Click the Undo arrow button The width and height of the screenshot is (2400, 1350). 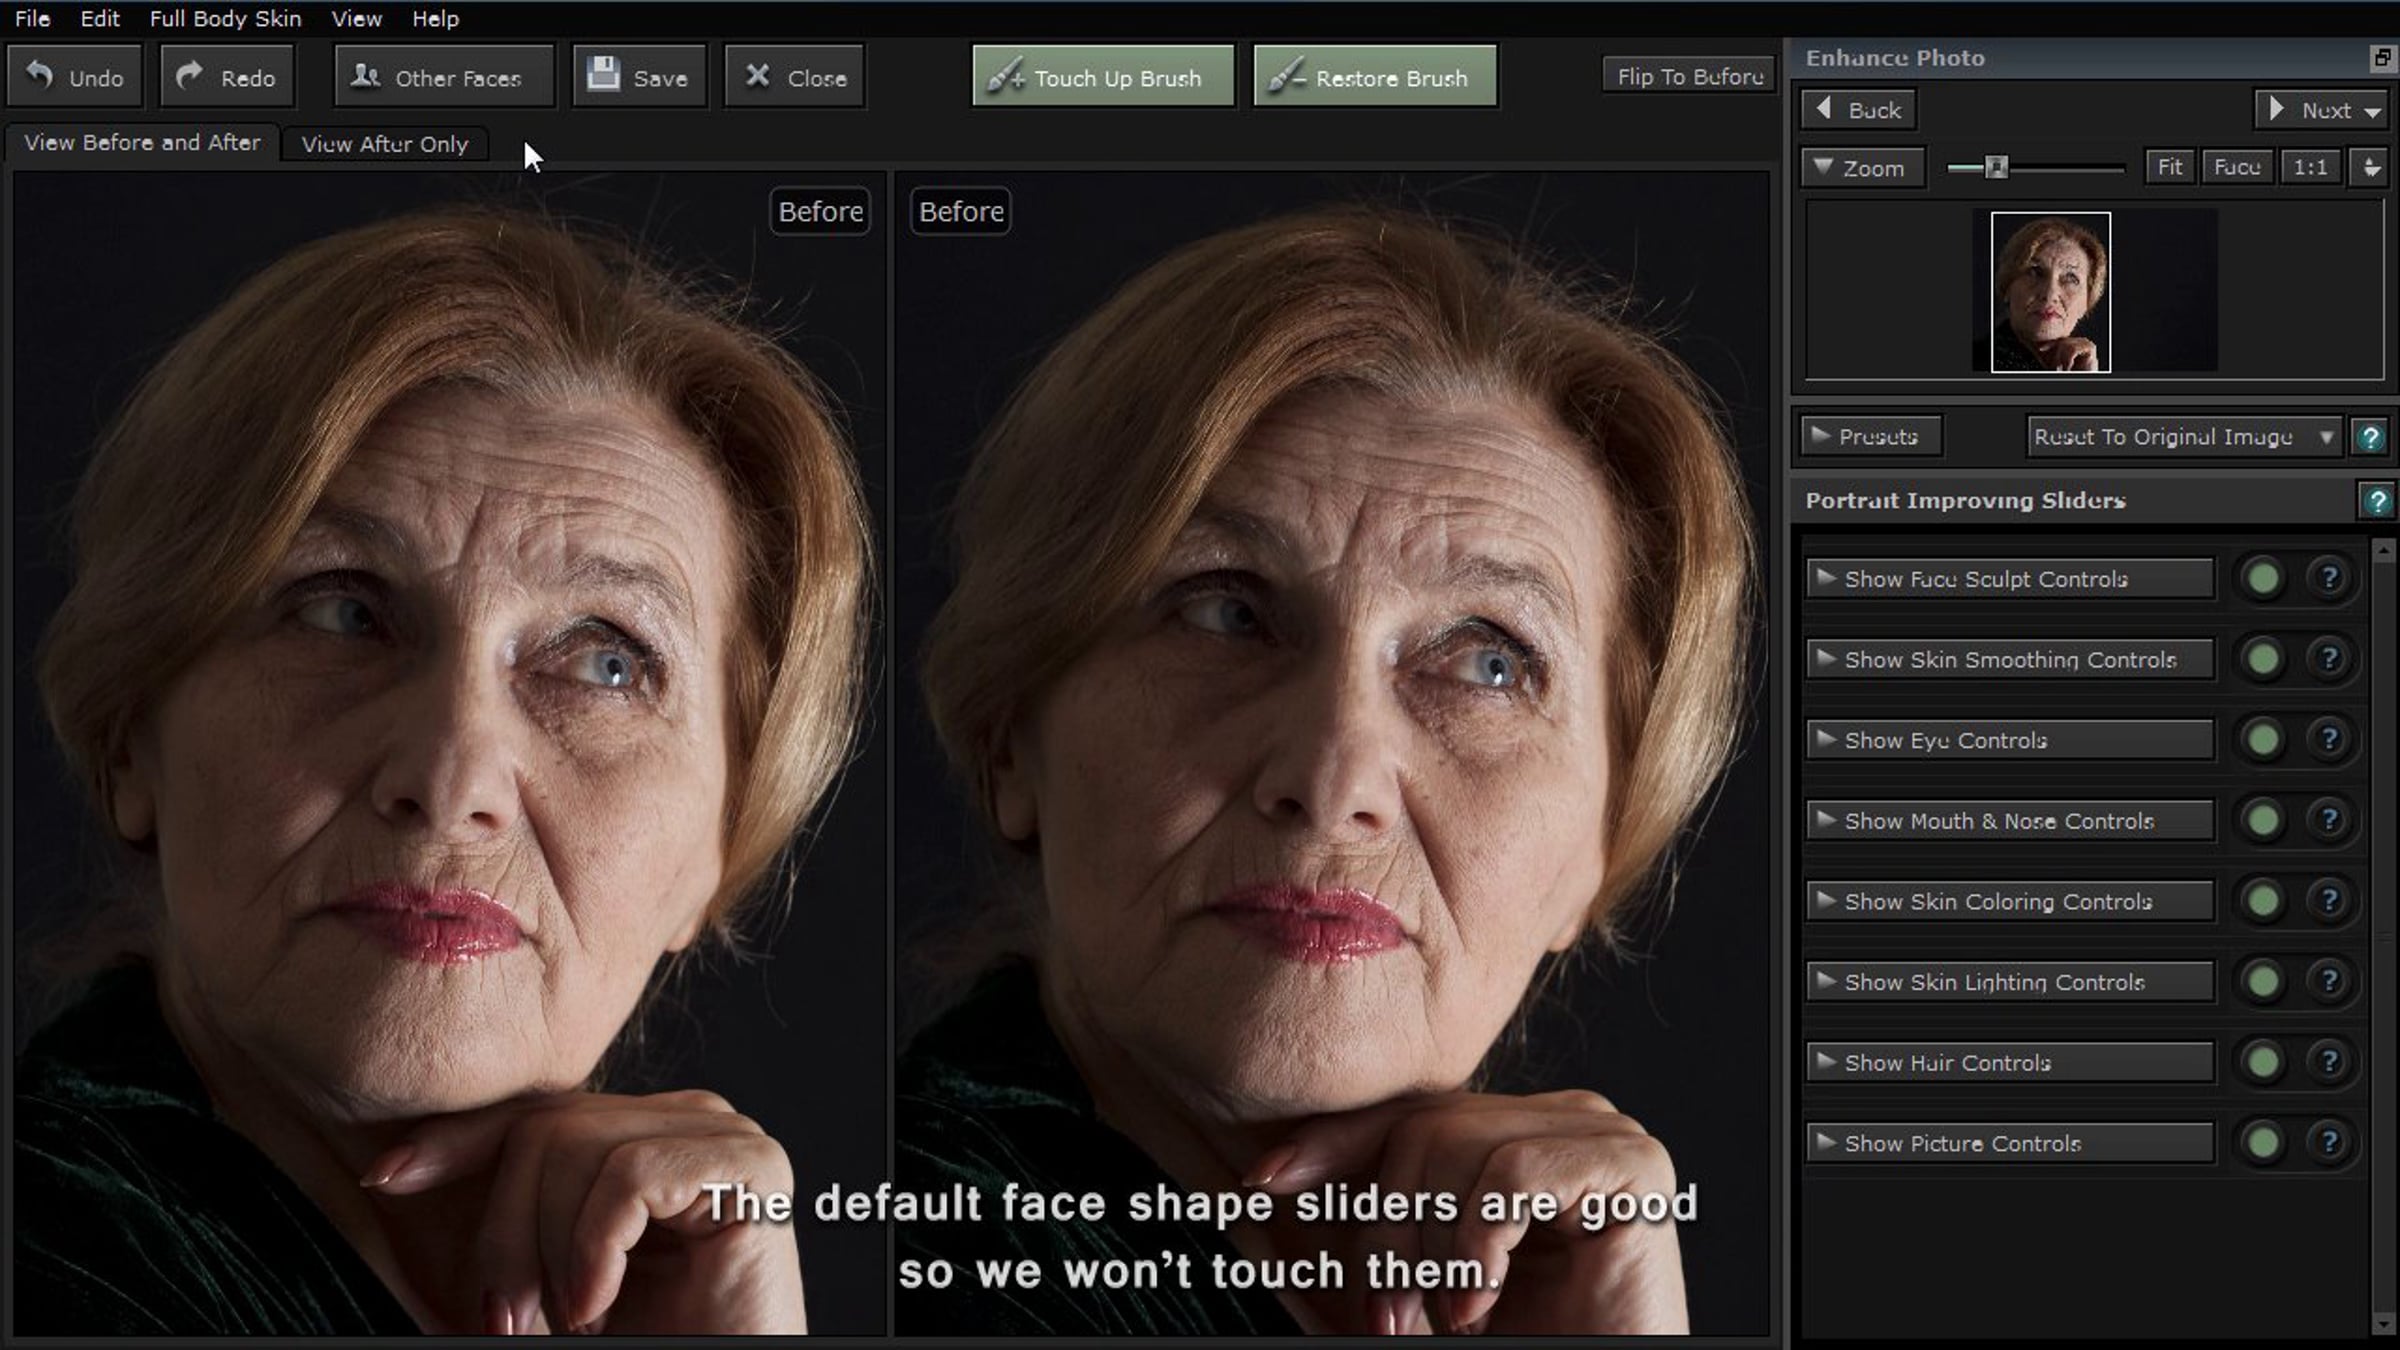pyautogui.click(x=74, y=77)
